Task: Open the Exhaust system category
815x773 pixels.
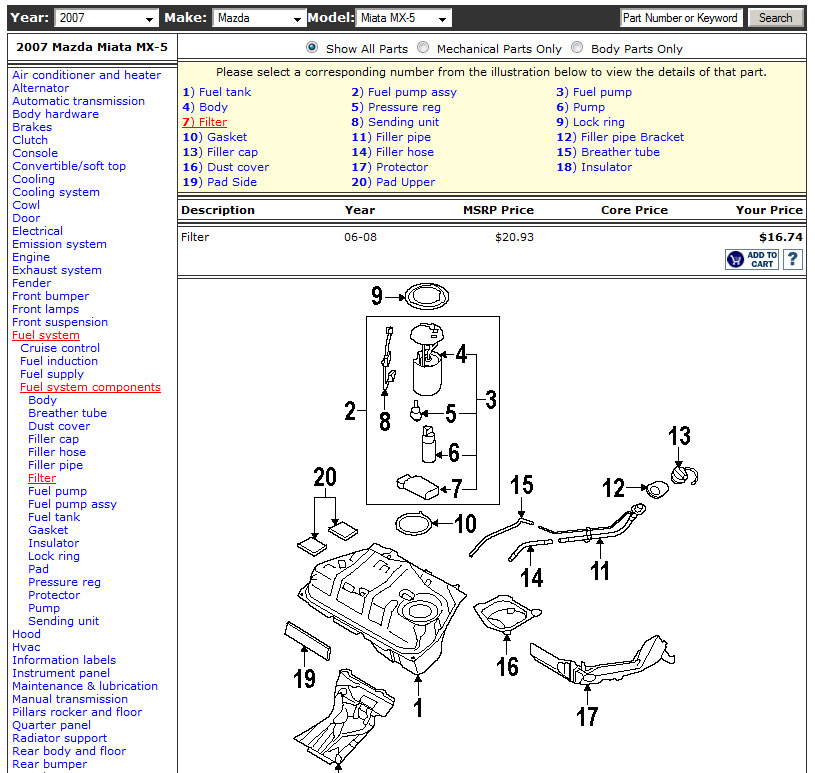Action: point(57,270)
